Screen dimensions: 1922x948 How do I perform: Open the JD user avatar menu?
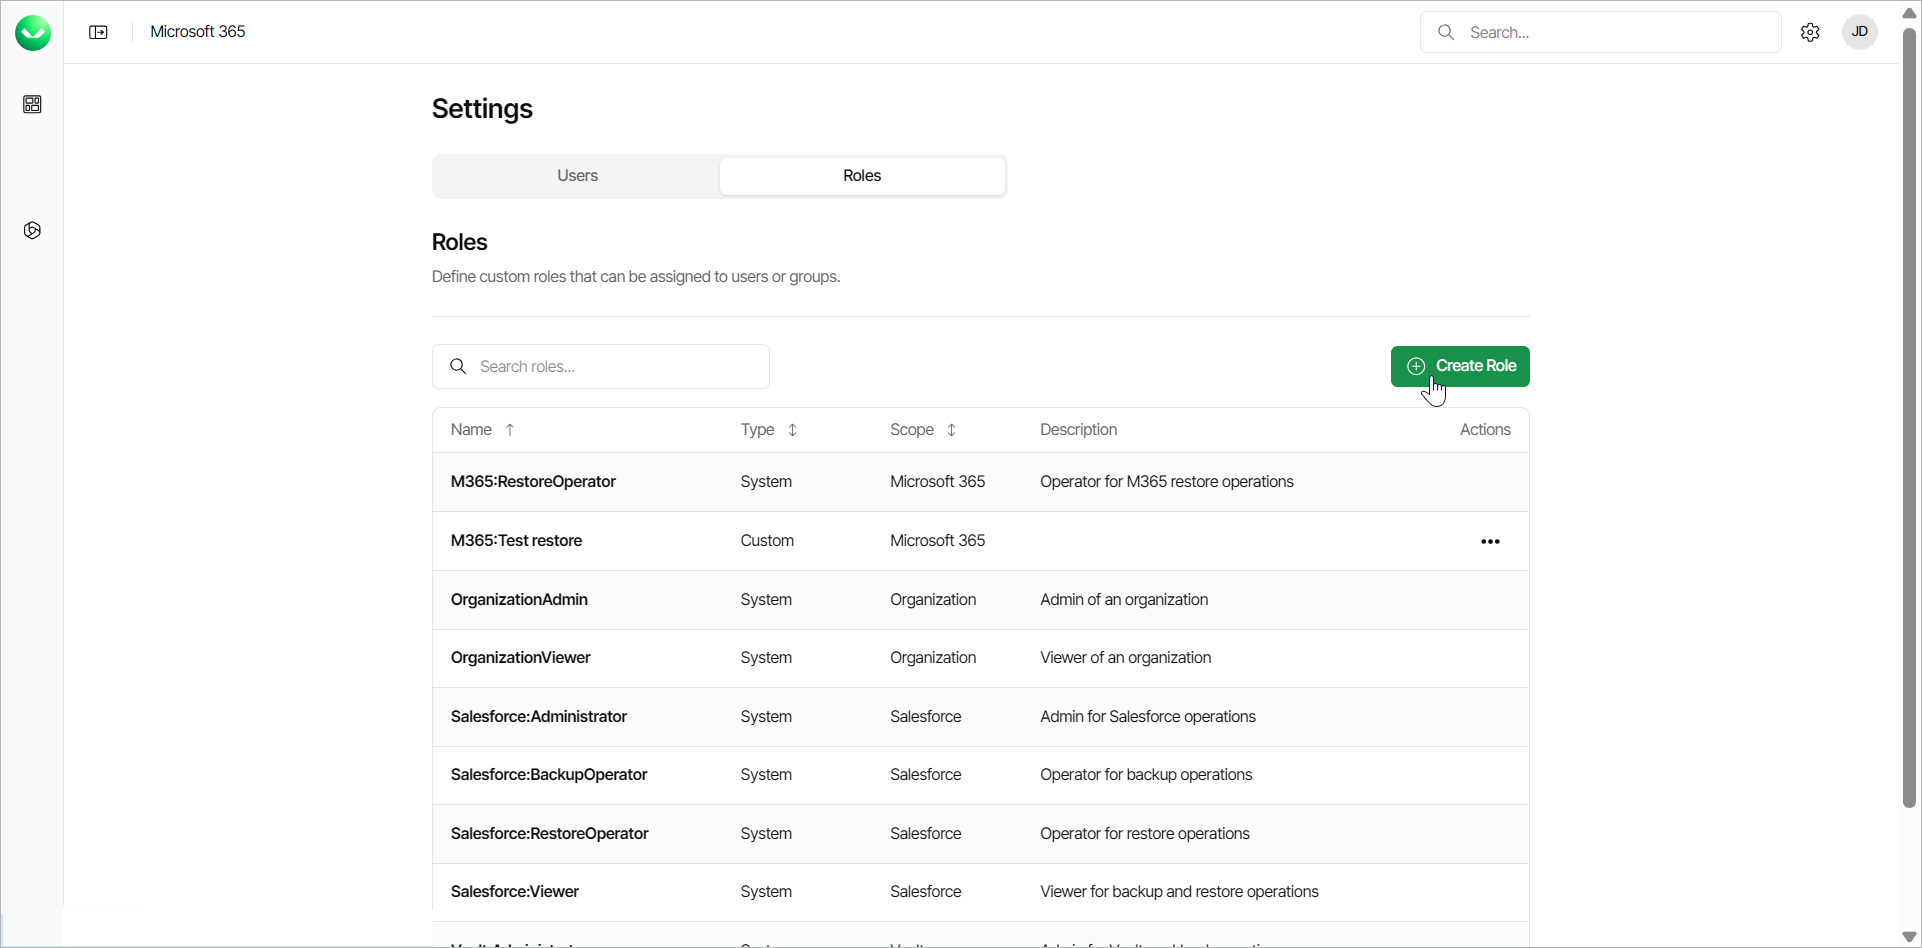[1860, 32]
